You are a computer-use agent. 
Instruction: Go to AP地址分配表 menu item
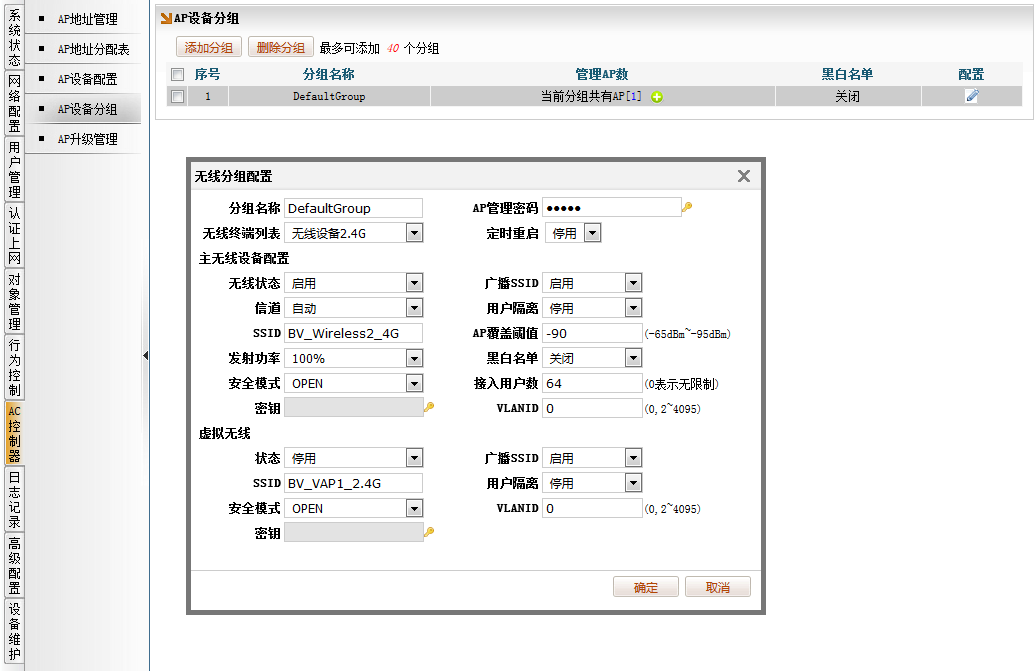click(x=84, y=49)
